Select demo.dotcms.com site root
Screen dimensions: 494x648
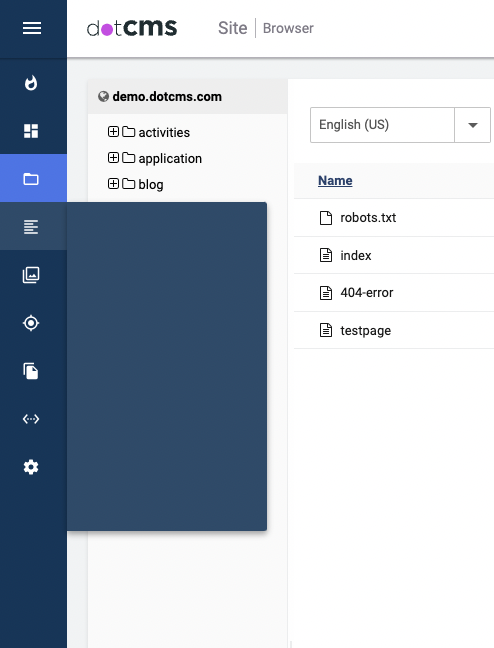click(x=167, y=96)
